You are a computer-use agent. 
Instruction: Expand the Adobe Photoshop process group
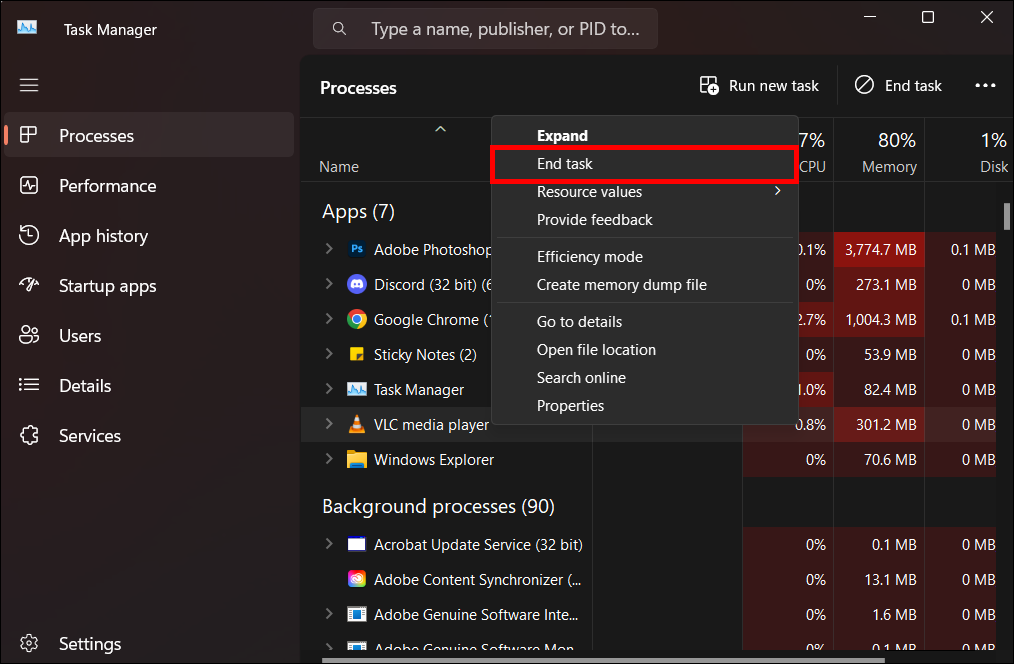point(329,249)
